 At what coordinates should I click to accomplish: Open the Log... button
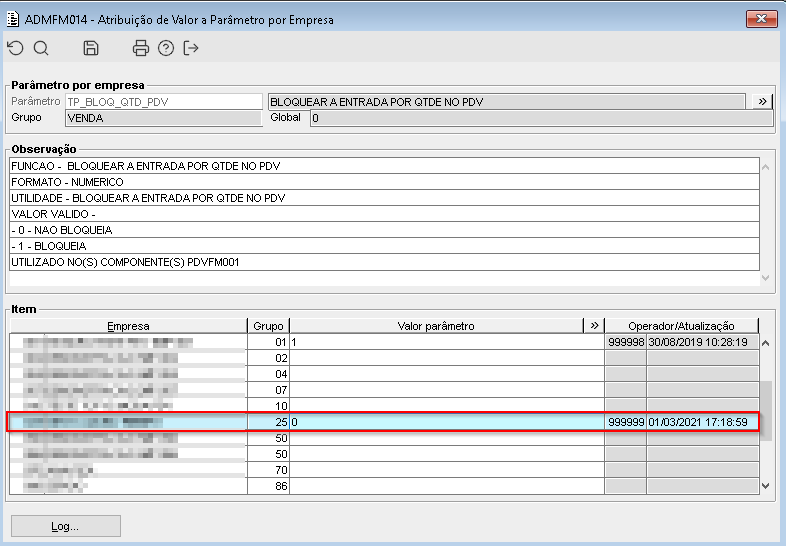pyautogui.click(x=66, y=526)
